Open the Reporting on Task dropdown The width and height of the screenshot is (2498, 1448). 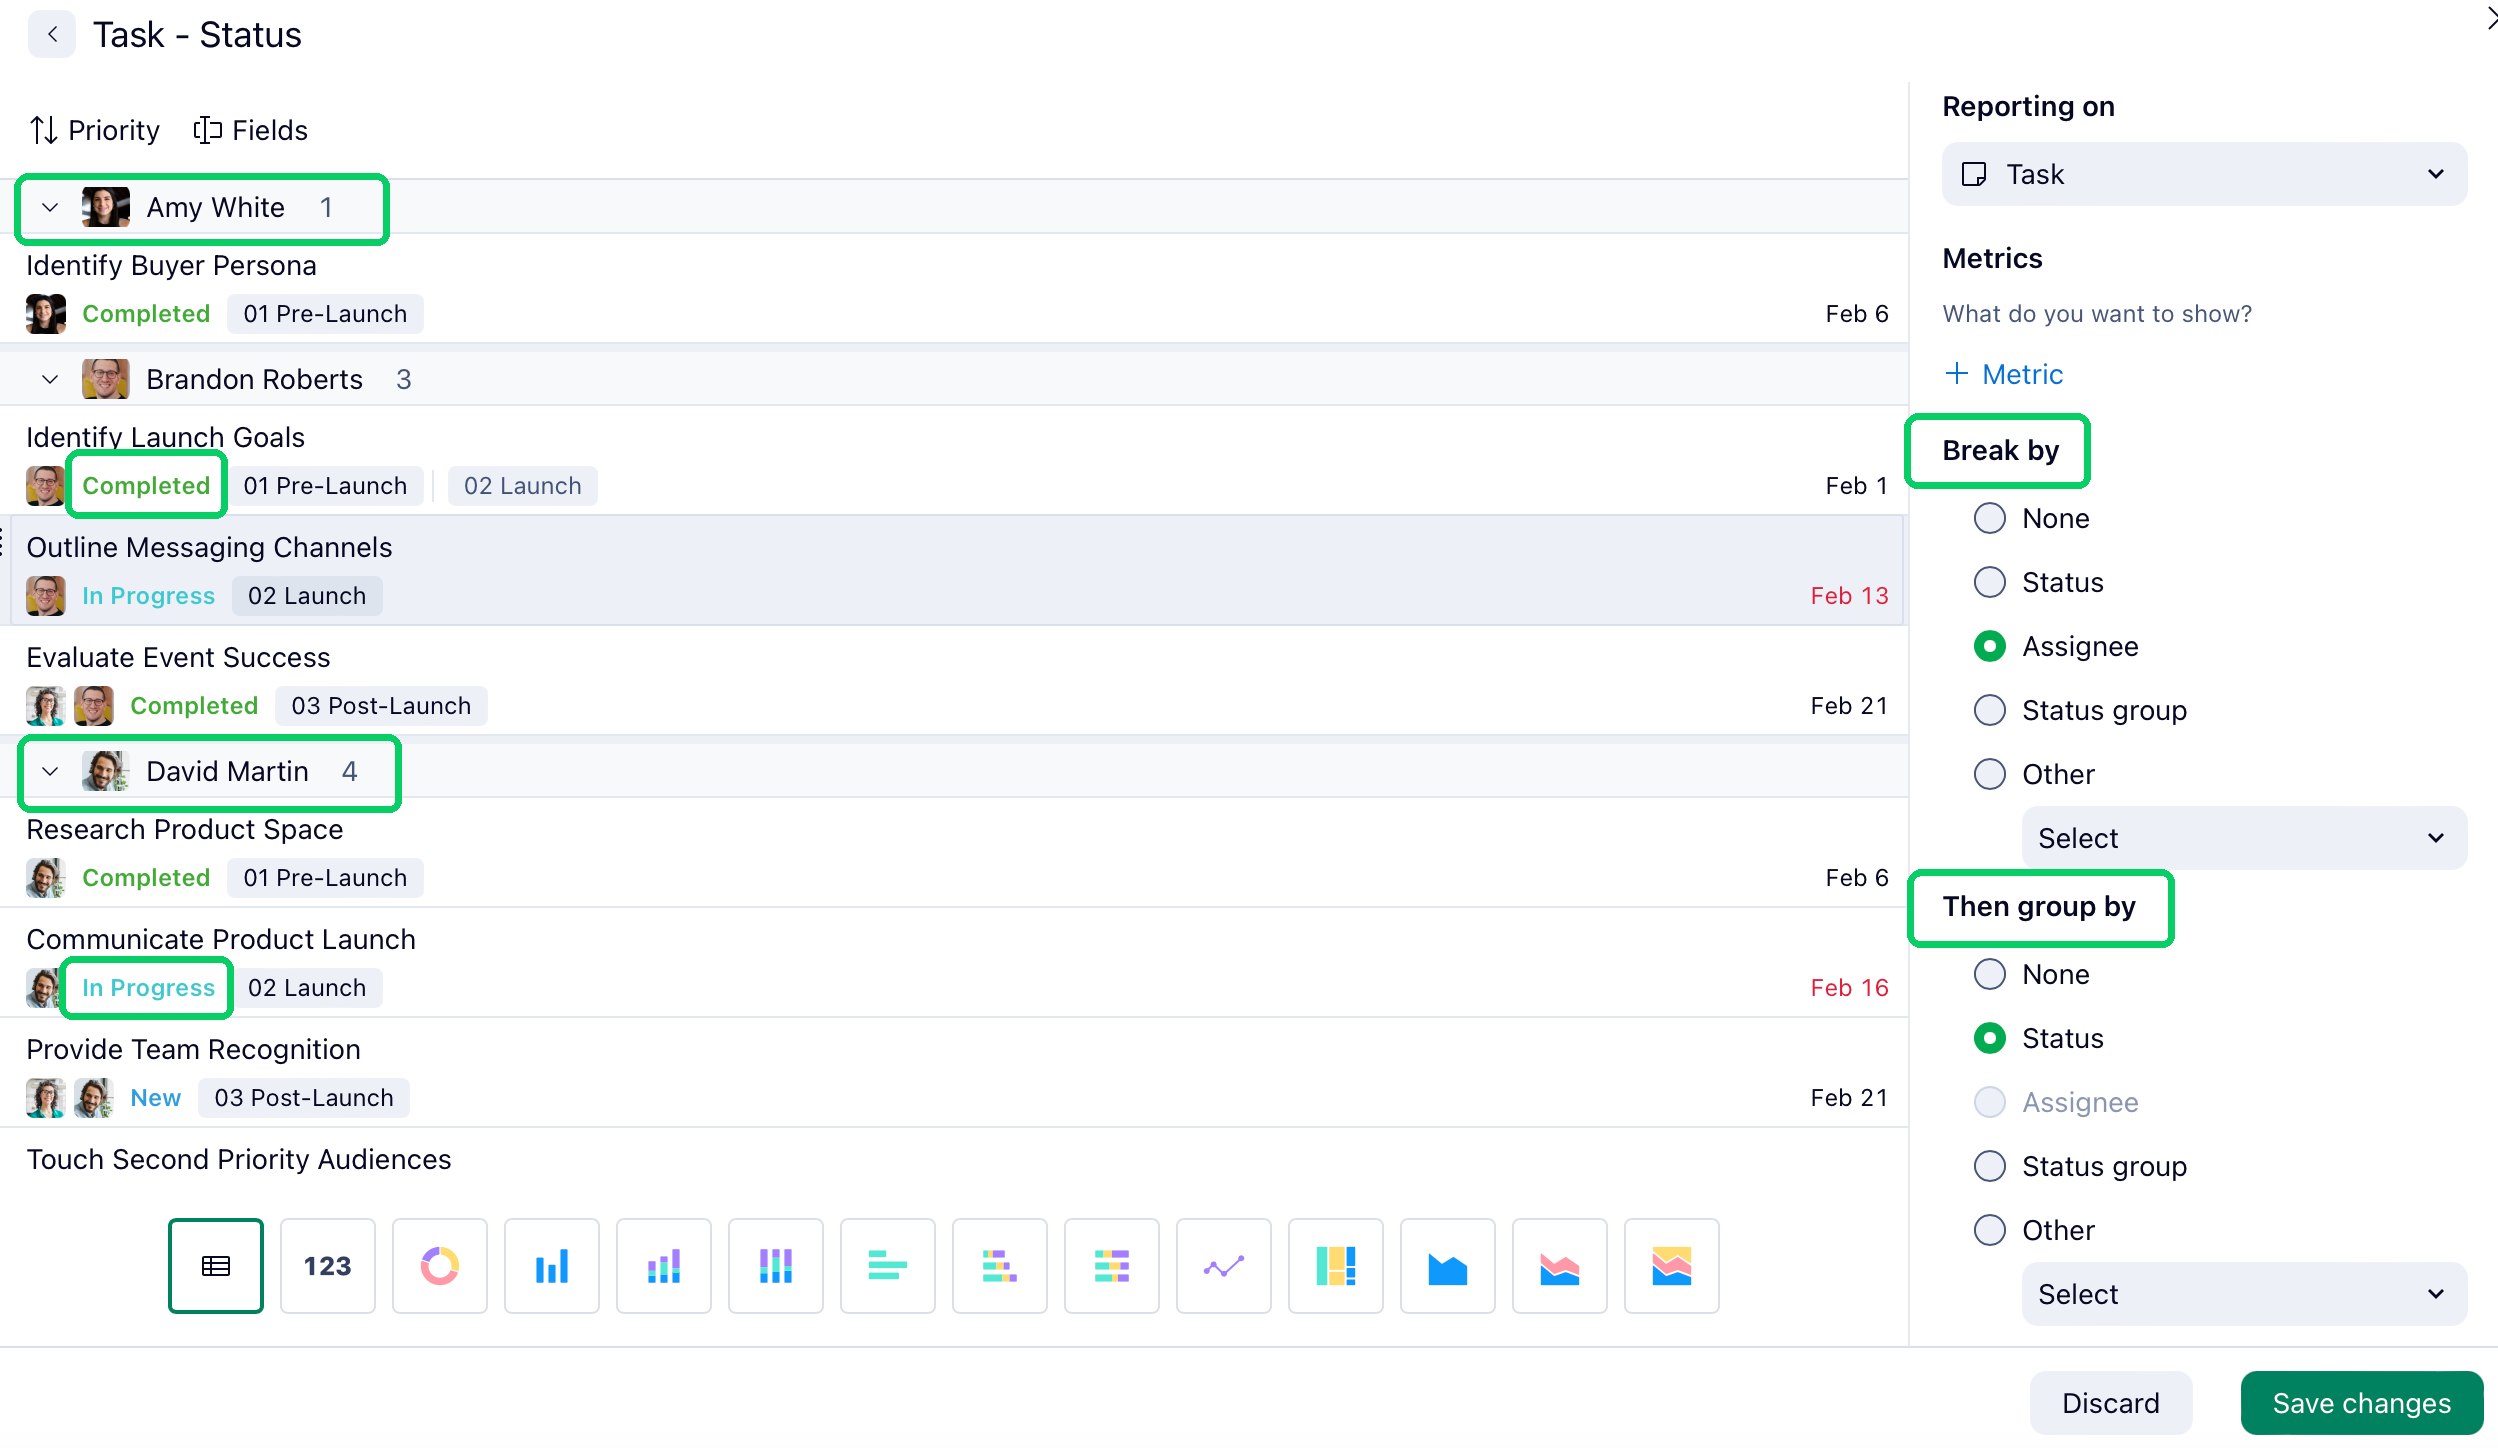[x=2203, y=173]
